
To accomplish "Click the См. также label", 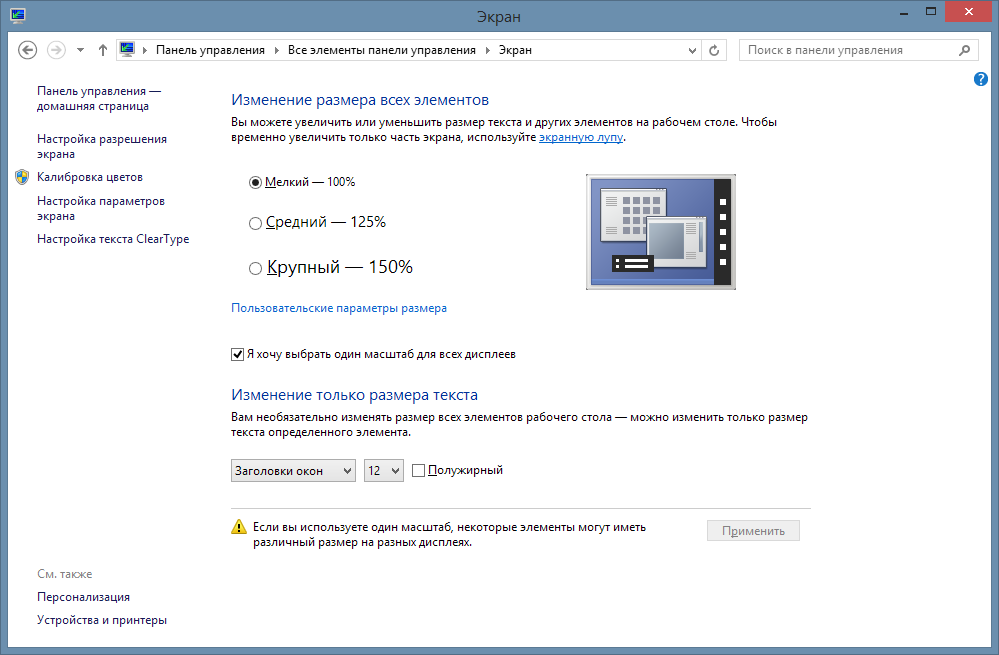I will click(x=64, y=574).
